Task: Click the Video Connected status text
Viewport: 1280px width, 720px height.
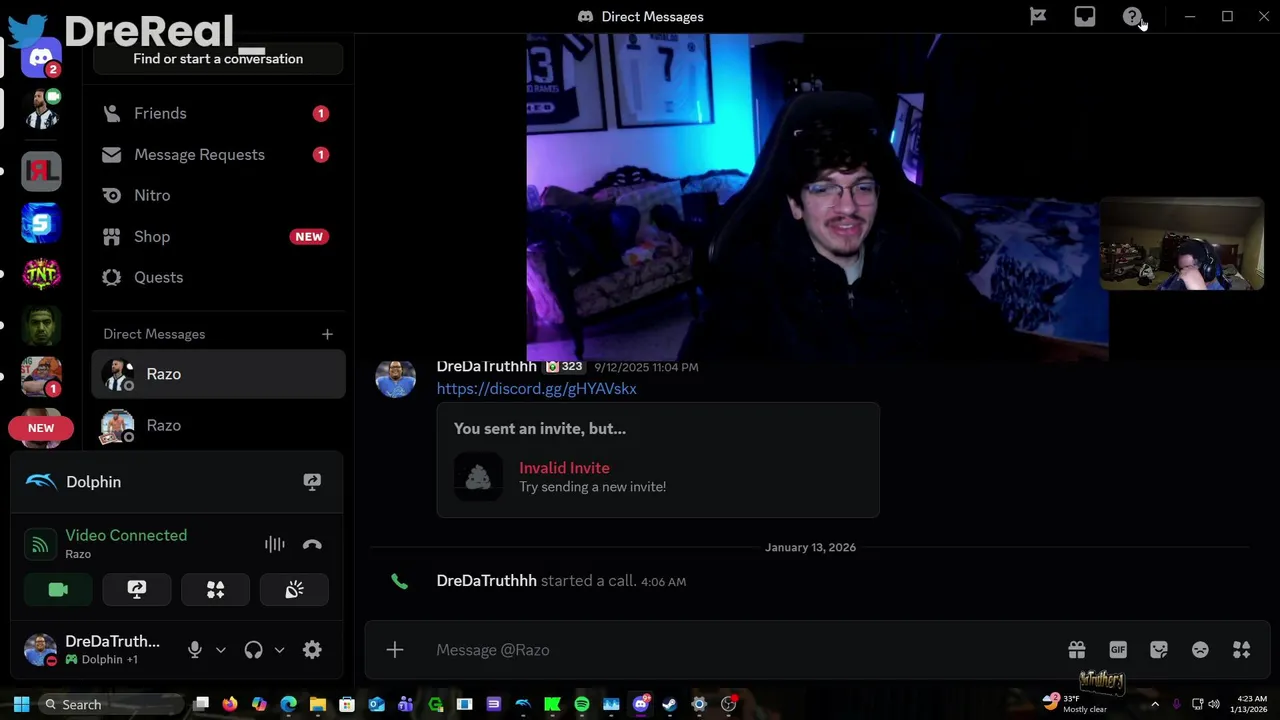Action: point(126,535)
